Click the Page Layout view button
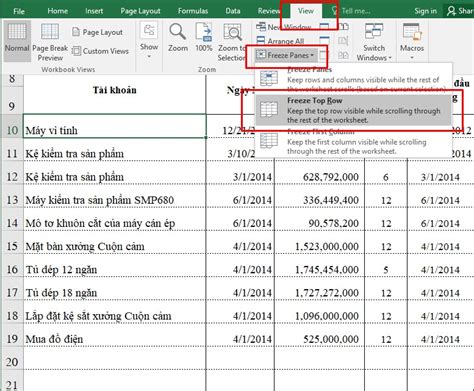The height and width of the screenshot is (391, 474). tap(97, 32)
